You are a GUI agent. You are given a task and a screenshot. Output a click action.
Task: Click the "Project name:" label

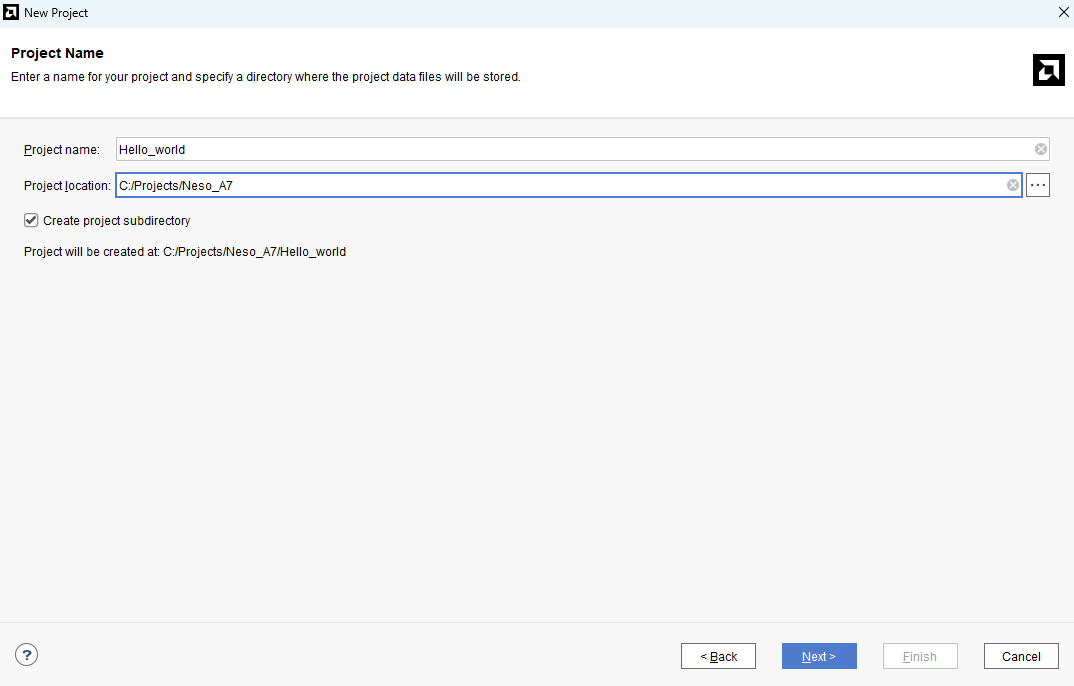pos(62,150)
